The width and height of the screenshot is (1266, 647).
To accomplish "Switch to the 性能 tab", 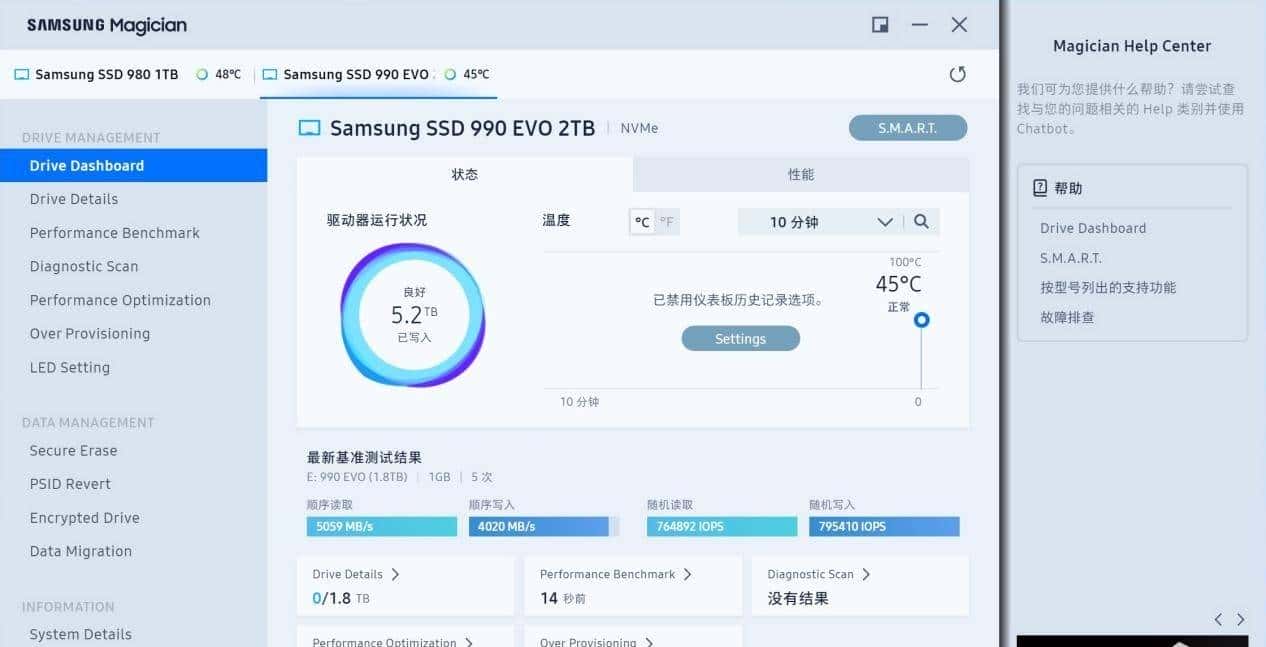I will (800, 173).
